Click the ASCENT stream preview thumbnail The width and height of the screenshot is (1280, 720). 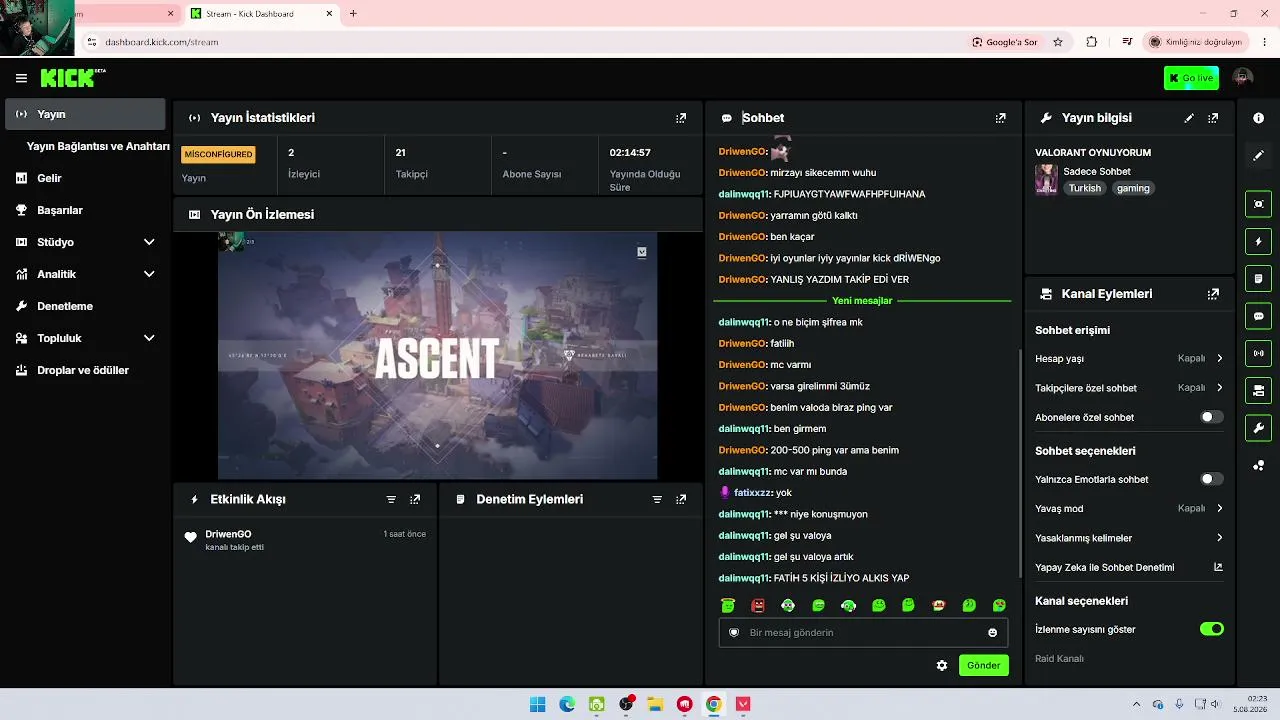tap(437, 356)
